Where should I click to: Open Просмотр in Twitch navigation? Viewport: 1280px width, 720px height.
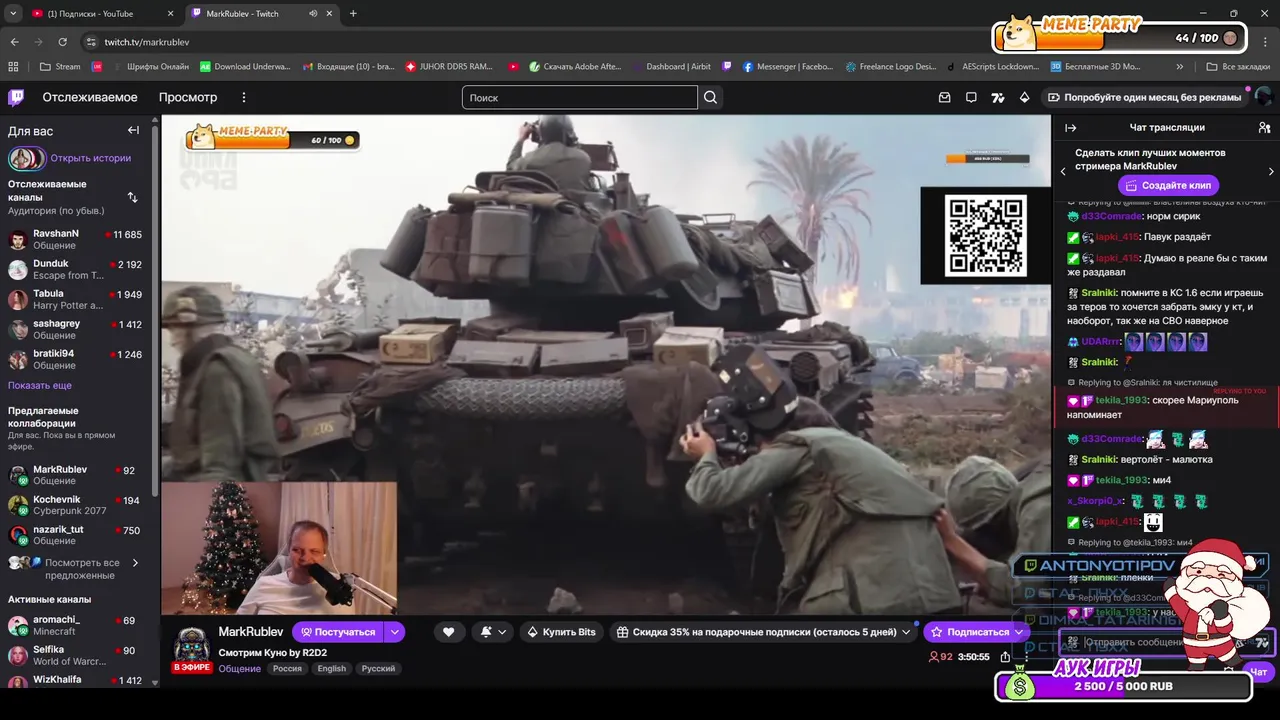coord(188,97)
